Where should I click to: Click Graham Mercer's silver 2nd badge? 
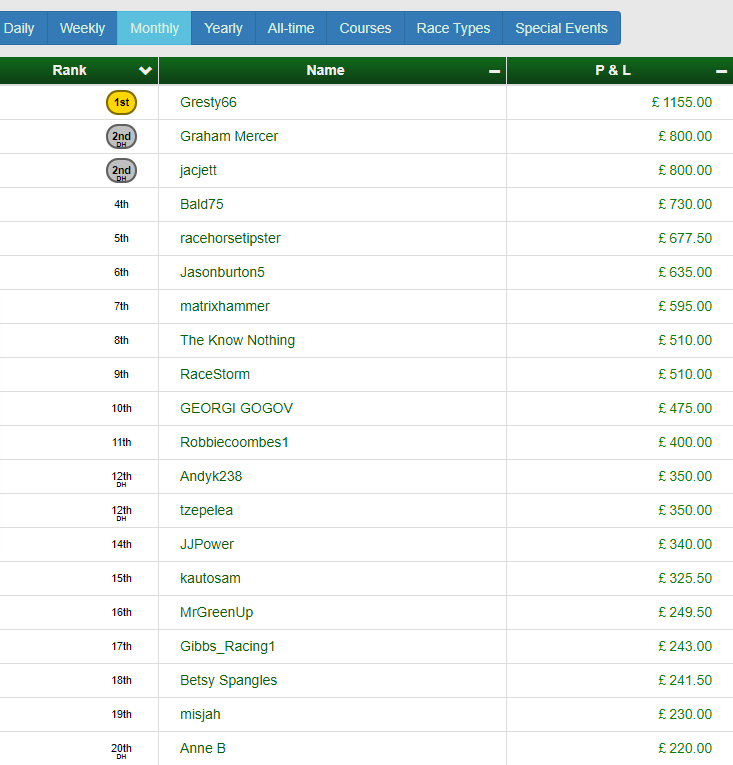(x=122, y=137)
